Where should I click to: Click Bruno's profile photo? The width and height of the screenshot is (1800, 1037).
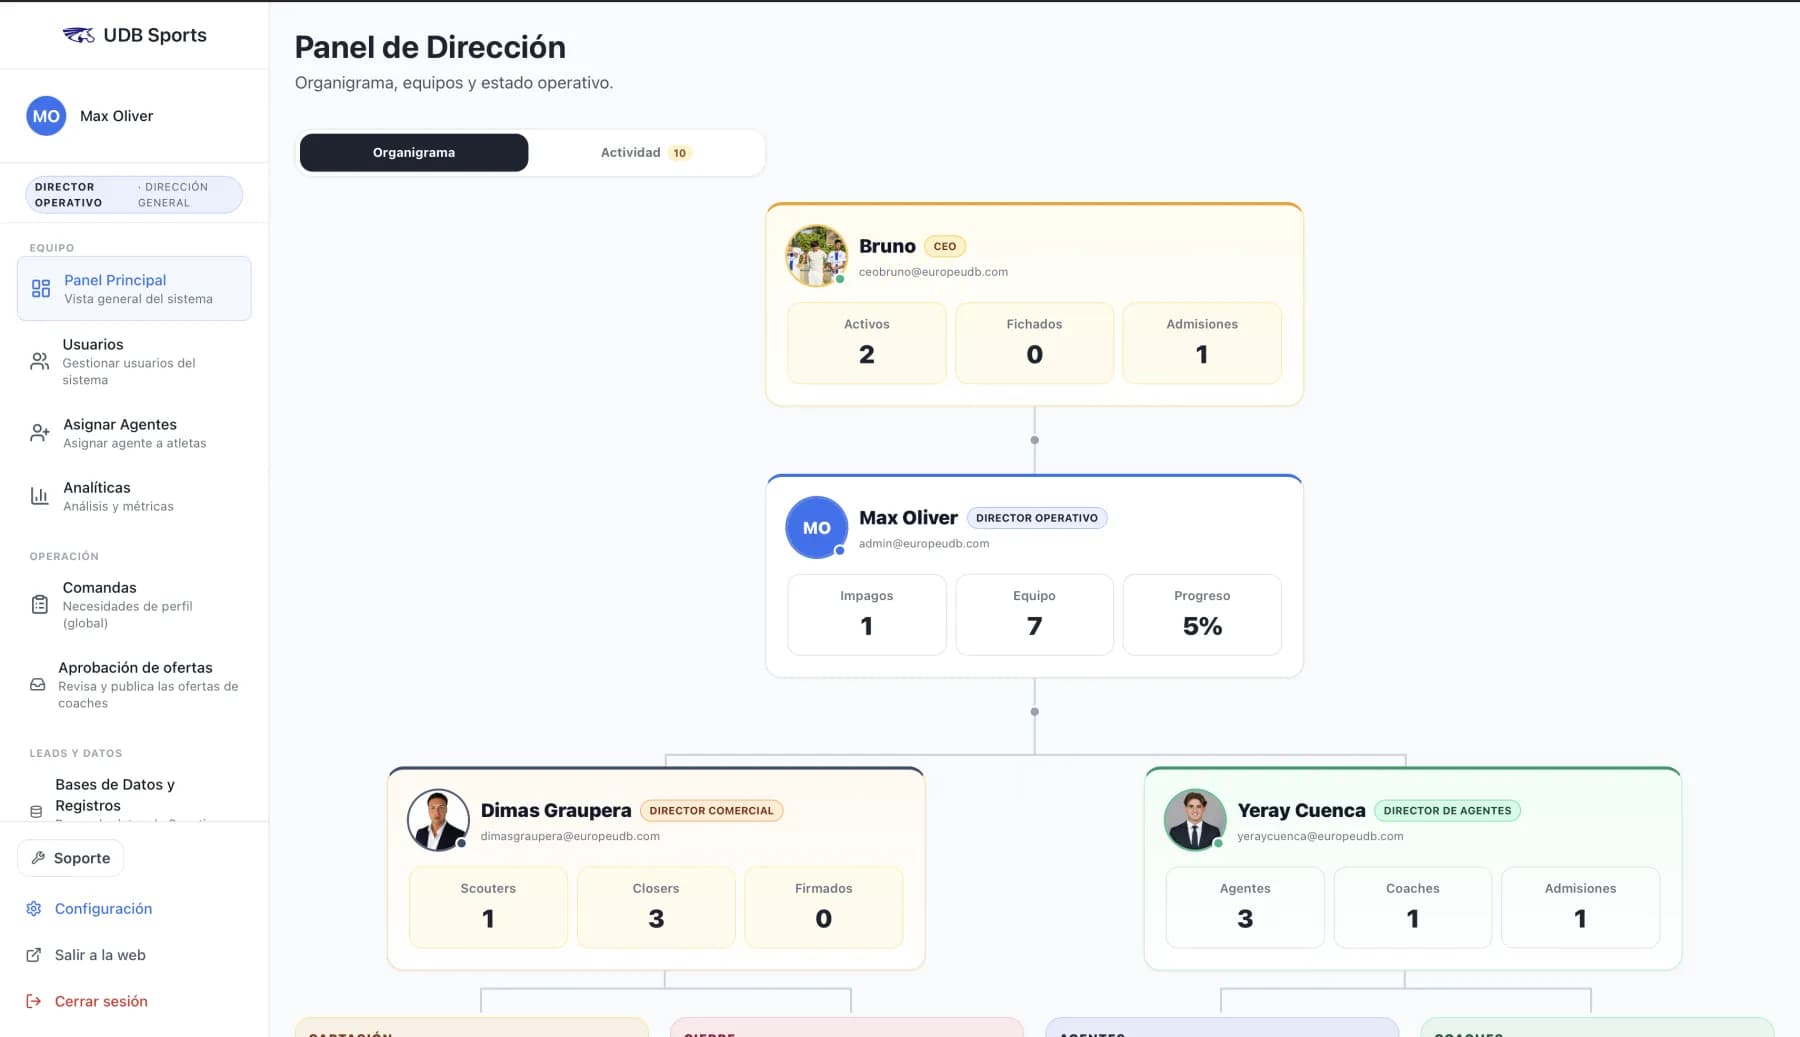pyautogui.click(x=817, y=256)
